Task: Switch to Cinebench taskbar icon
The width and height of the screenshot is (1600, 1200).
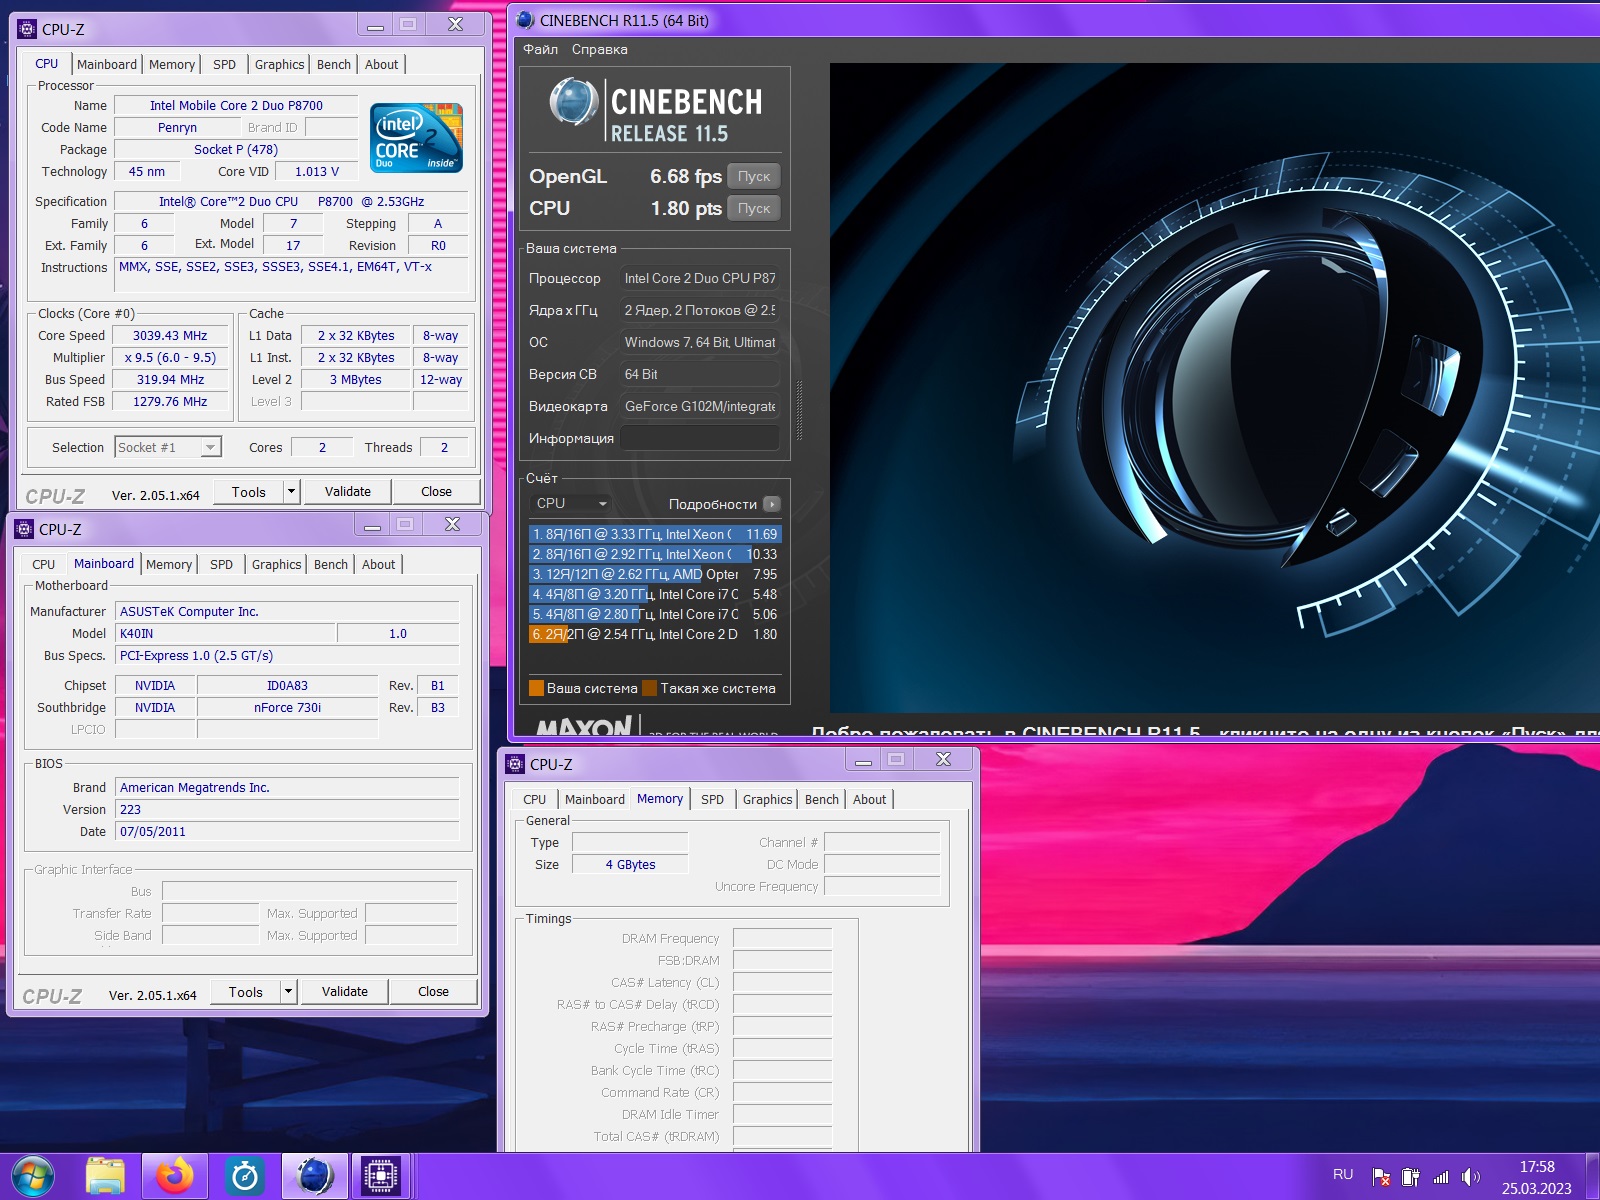Action: tap(315, 1176)
